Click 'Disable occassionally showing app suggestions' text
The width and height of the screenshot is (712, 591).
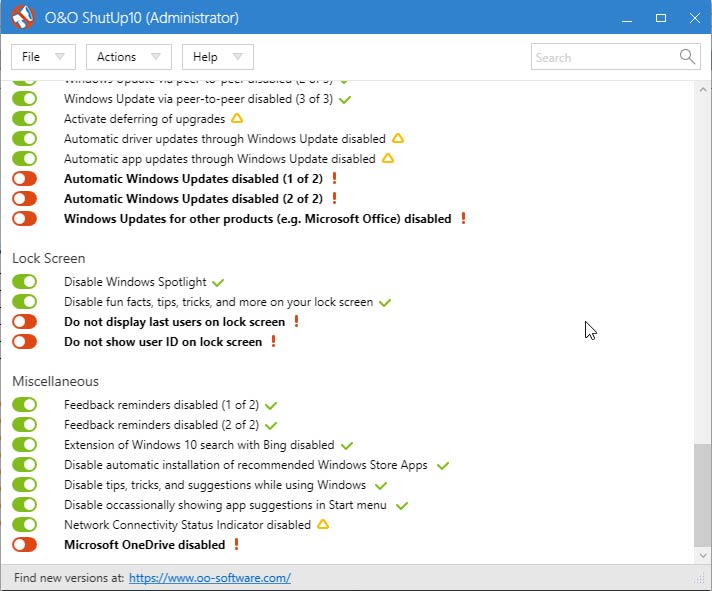[225, 505]
